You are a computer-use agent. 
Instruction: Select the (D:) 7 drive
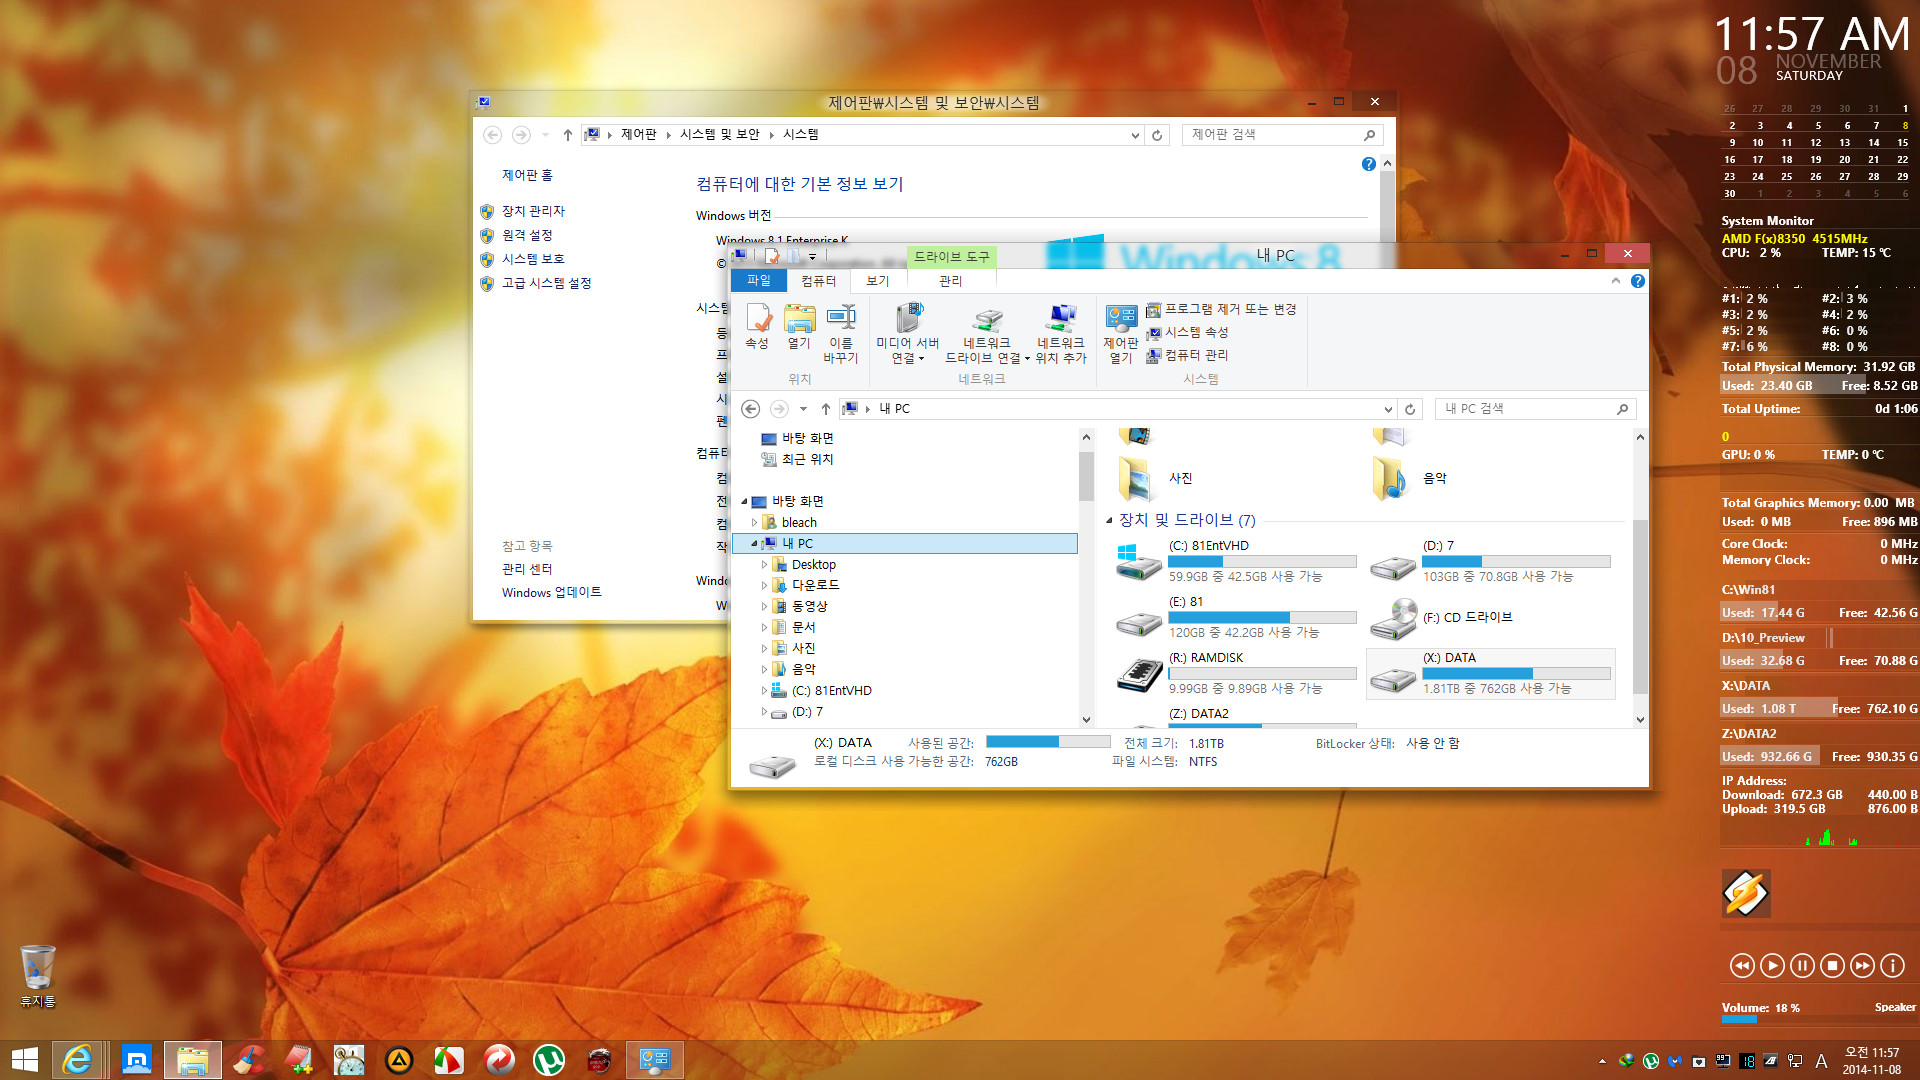click(x=1490, y=562)
